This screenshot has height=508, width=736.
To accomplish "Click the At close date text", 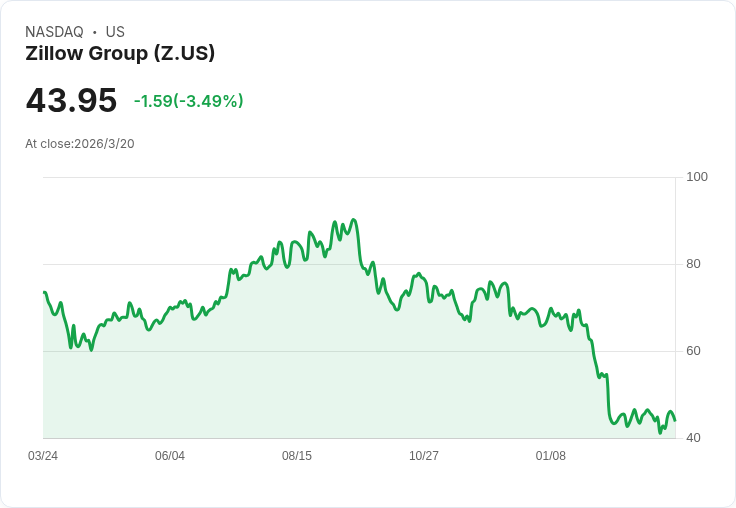I will 80,144.
